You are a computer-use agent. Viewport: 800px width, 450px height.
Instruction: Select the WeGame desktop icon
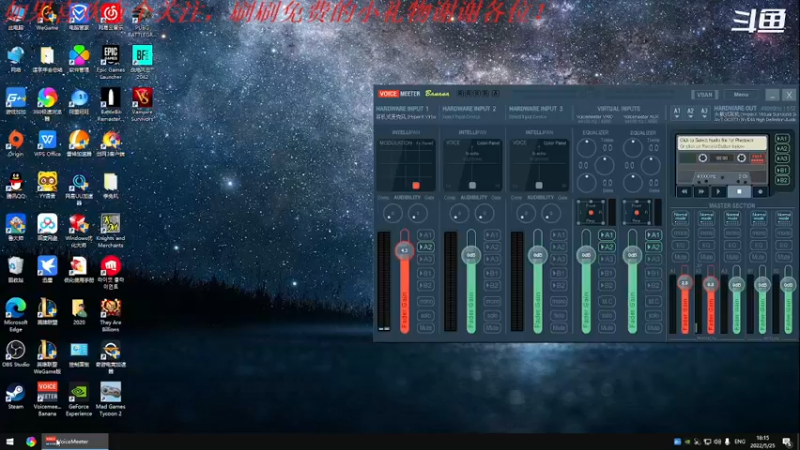47,17
